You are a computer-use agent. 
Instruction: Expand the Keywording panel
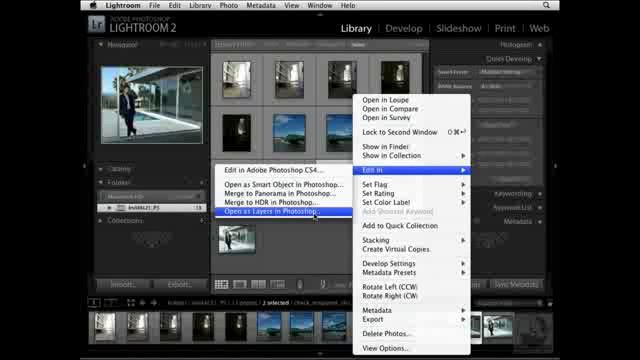pos(540,194)
